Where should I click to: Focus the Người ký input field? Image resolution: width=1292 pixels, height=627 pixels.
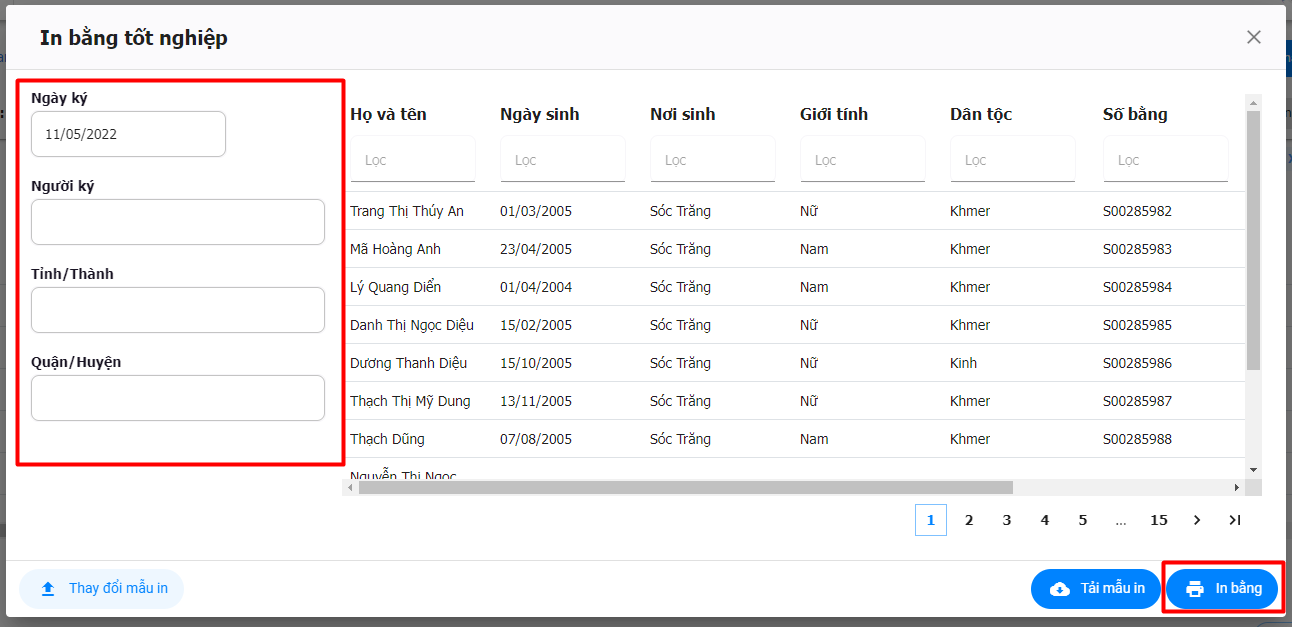(178, 222)
